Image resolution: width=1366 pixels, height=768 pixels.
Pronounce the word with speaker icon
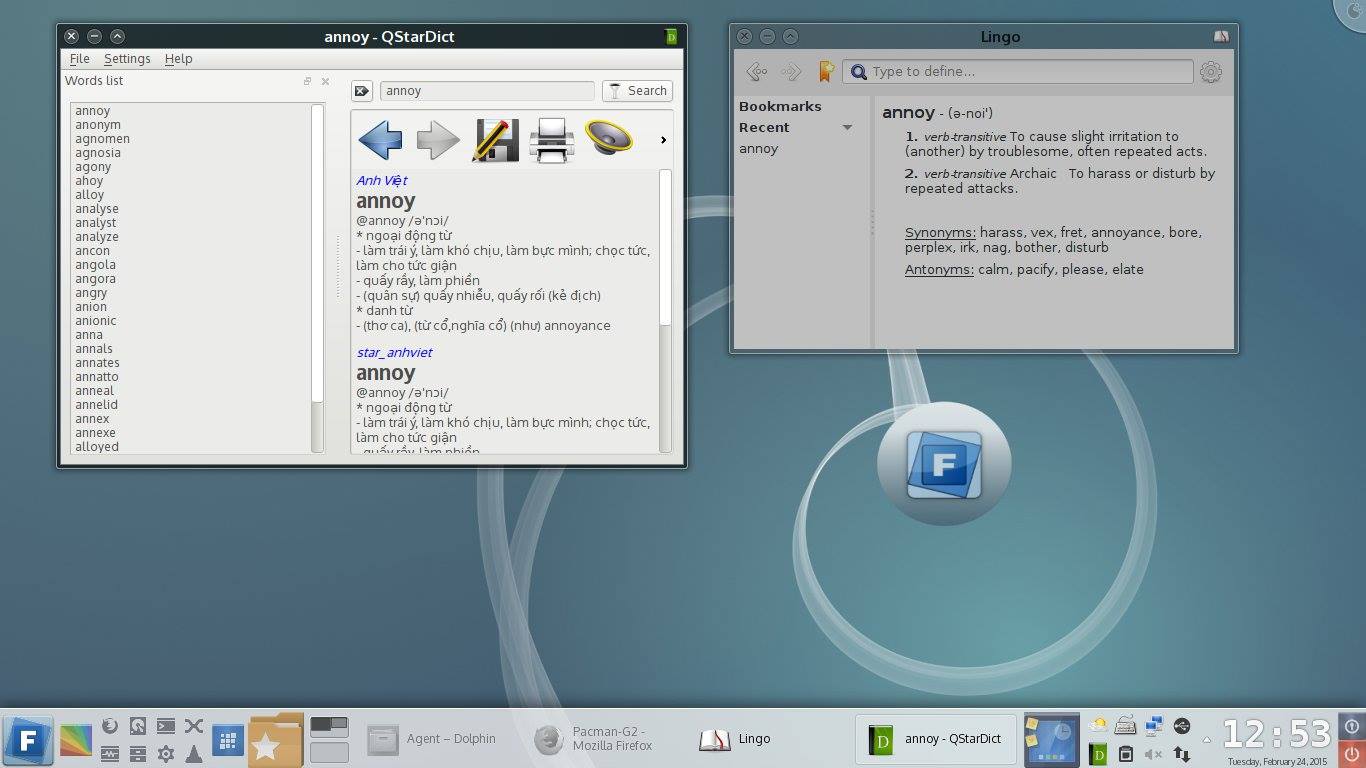[608, 138]
